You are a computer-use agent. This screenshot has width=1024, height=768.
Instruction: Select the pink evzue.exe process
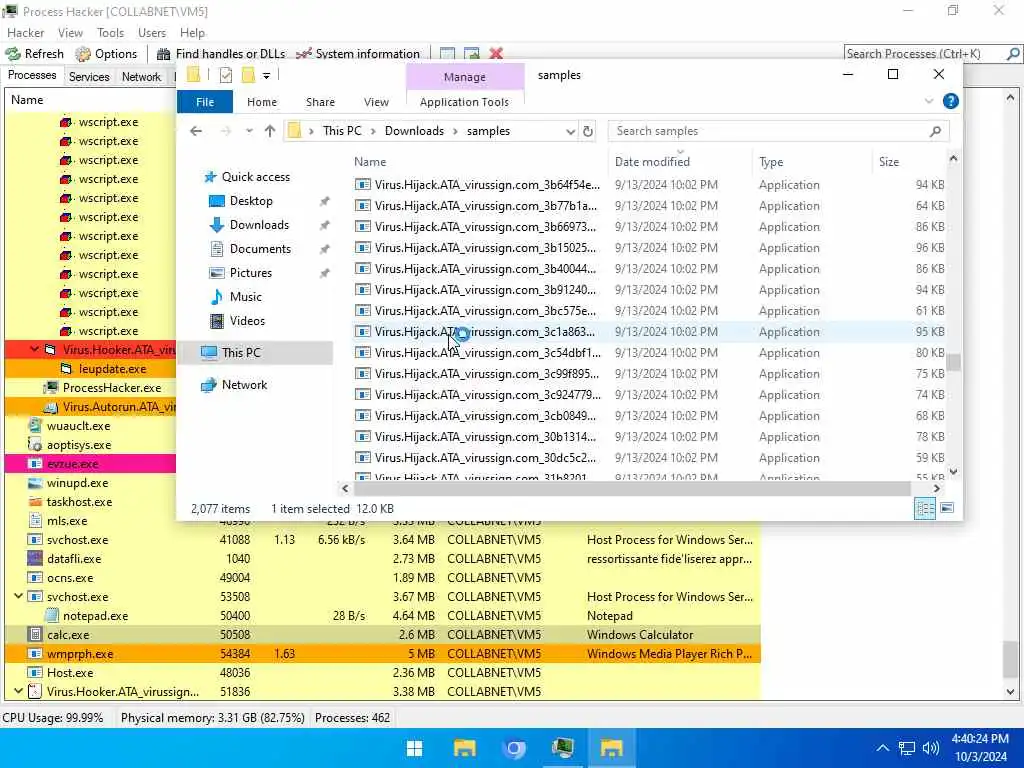tap(90, 464)
